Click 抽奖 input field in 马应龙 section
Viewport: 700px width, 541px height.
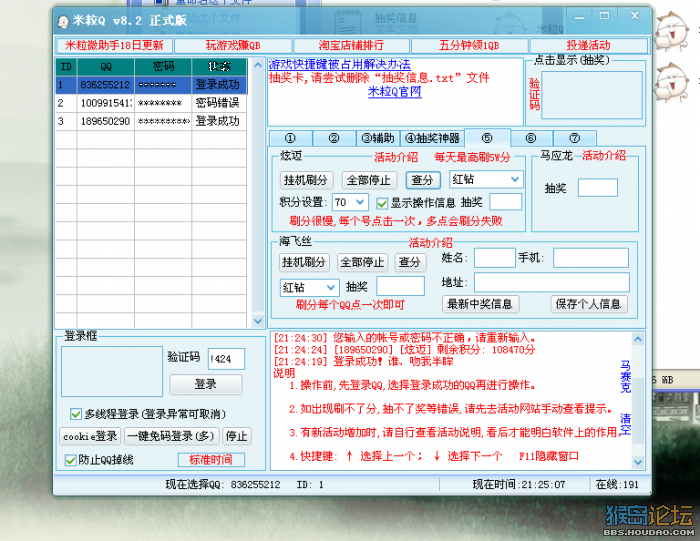coord(598,188)
